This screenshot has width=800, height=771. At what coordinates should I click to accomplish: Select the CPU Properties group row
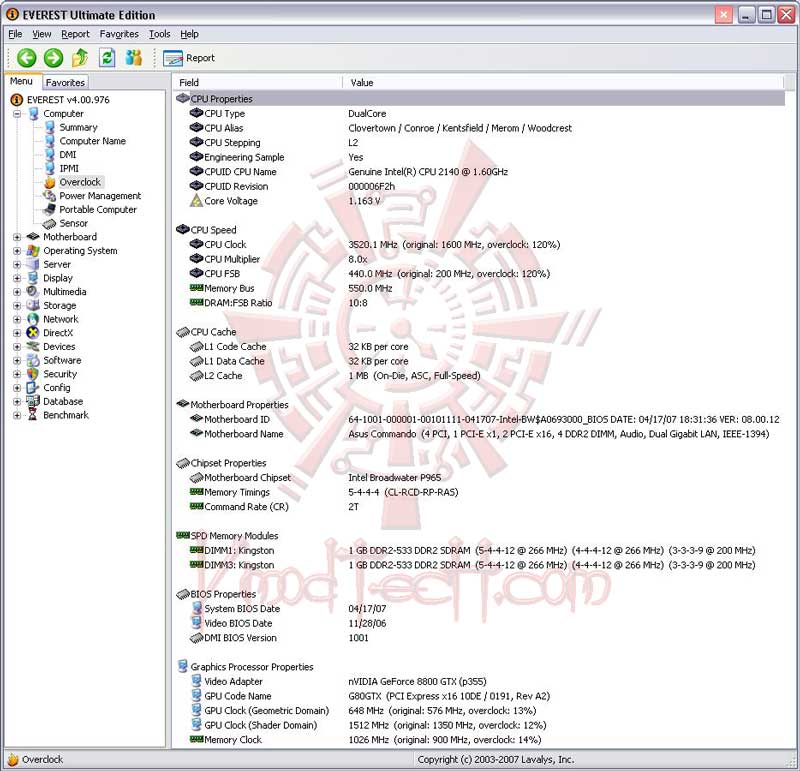(480, 99)
